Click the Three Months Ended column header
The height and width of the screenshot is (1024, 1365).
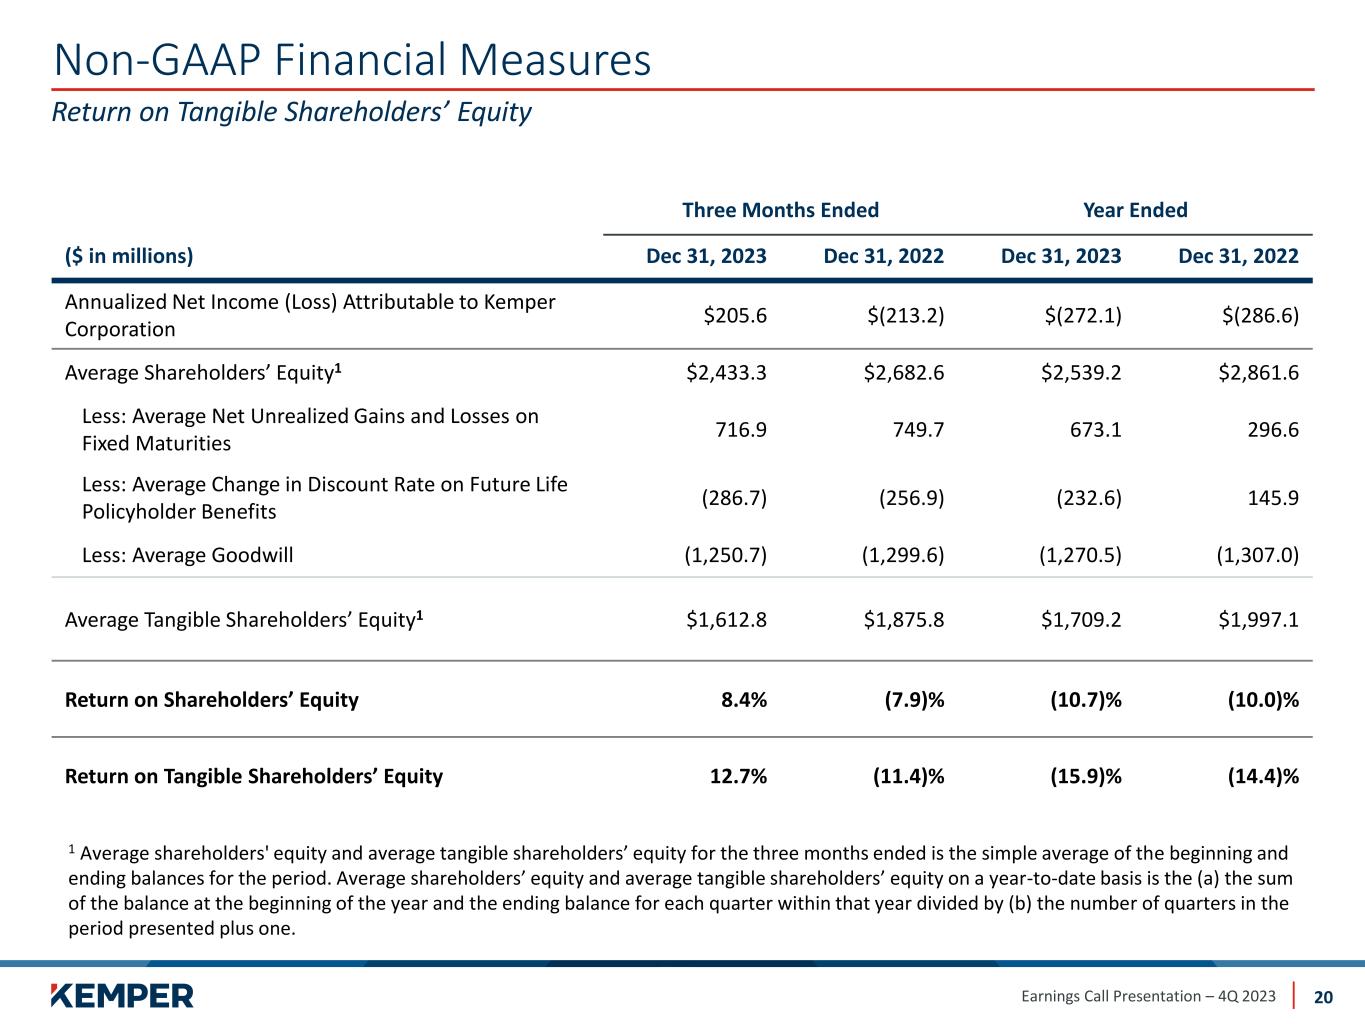coord(780,210)
